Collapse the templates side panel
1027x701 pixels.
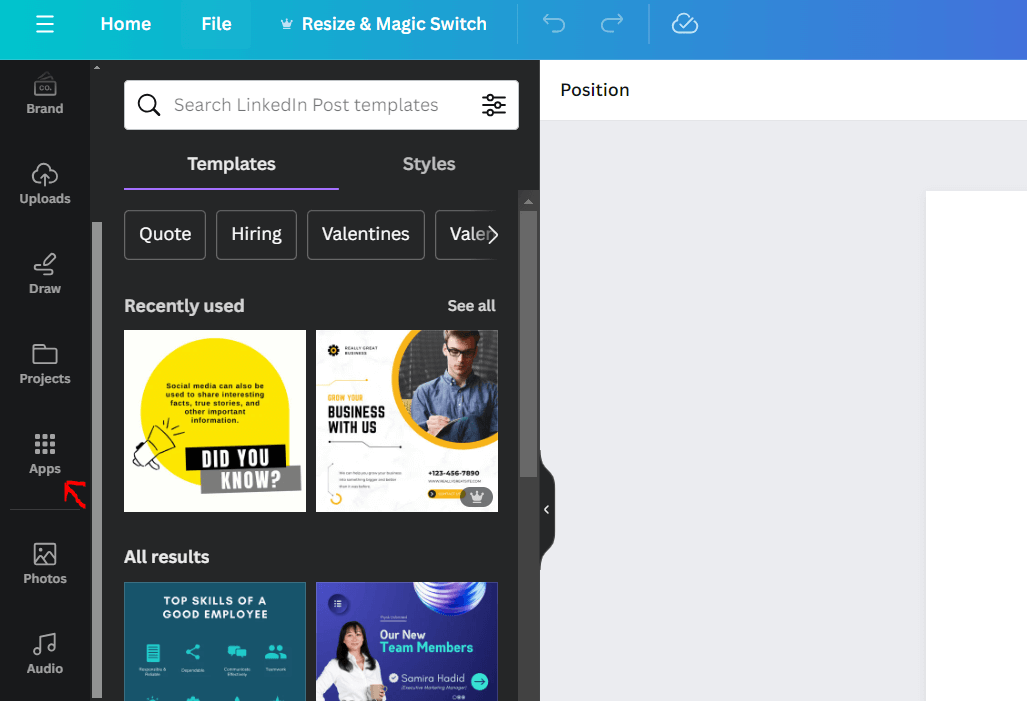click(545, 508)
